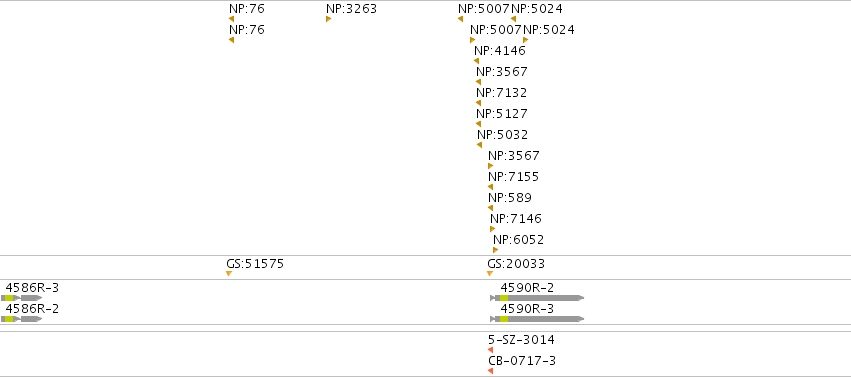Select the left-pointing NP:5007 marker
The image size is (851, 377).
pos(460,19)
